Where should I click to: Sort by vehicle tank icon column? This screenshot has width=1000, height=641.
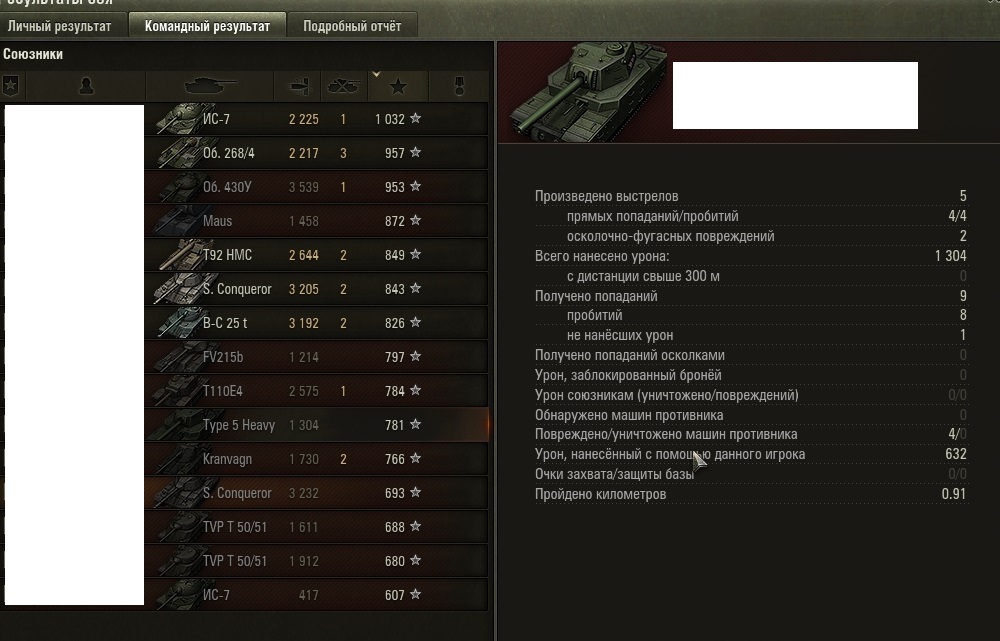point(210,85)
